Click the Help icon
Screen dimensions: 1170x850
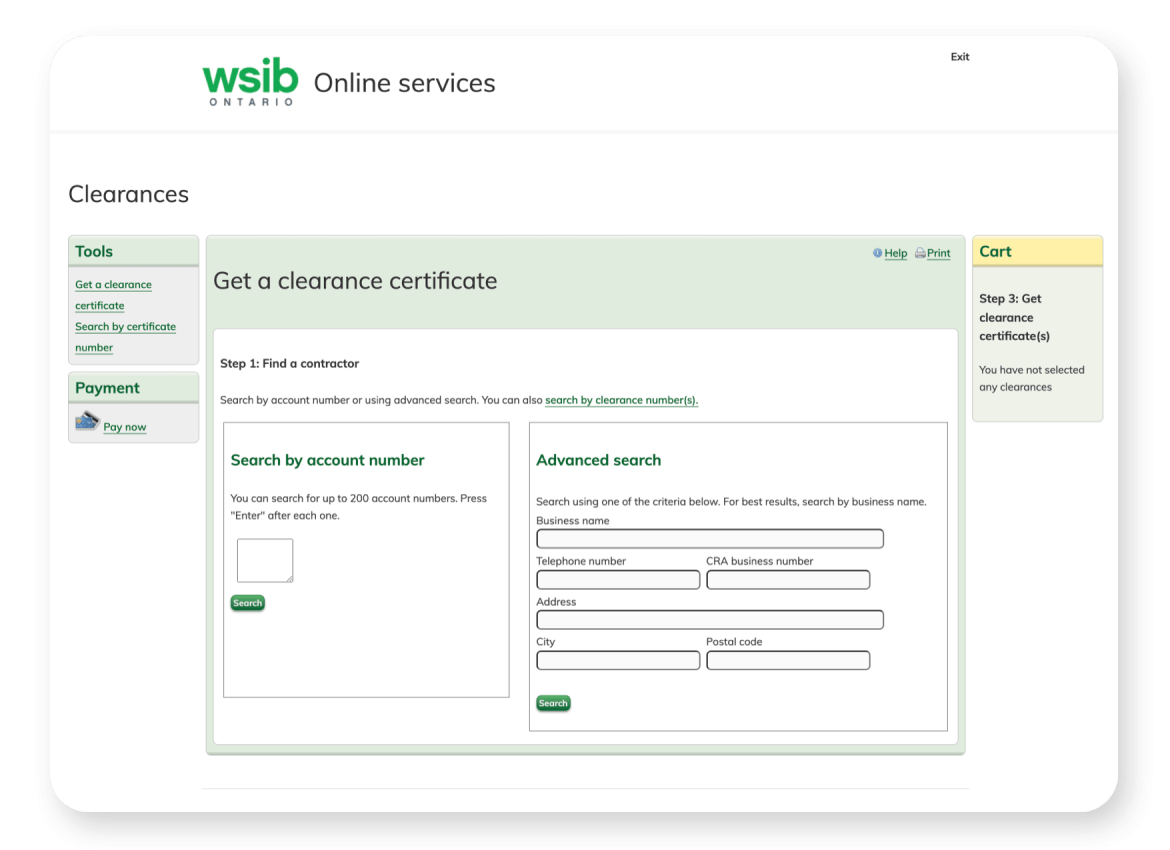tap(876, 253)
